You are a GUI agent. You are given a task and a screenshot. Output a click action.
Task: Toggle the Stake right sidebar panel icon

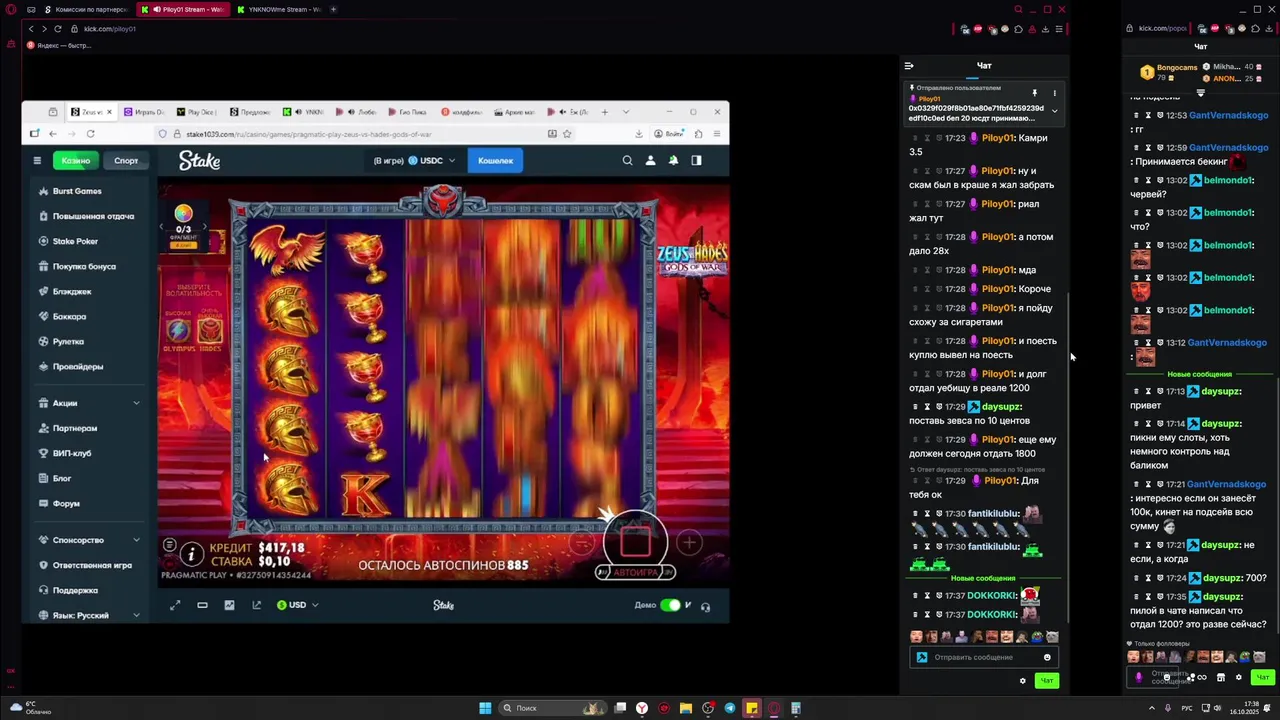696,160
